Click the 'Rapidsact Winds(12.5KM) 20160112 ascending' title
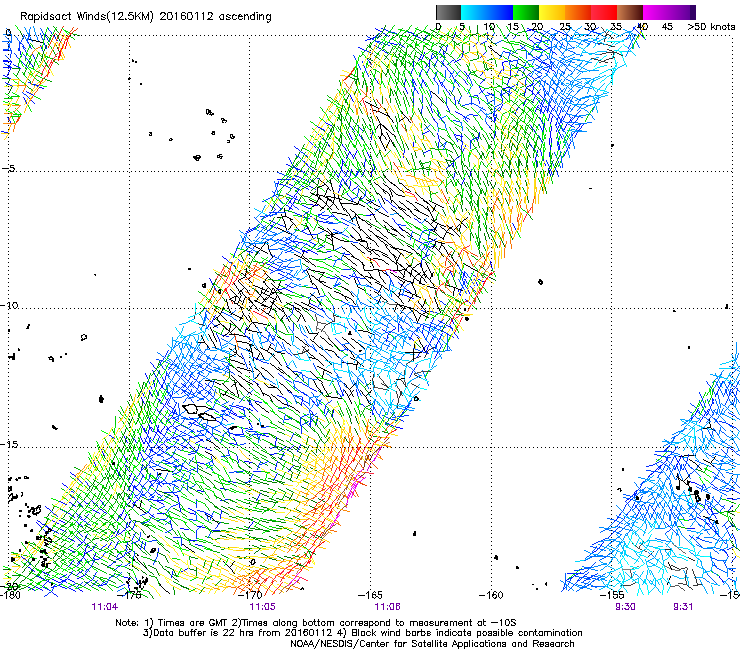 146,17
